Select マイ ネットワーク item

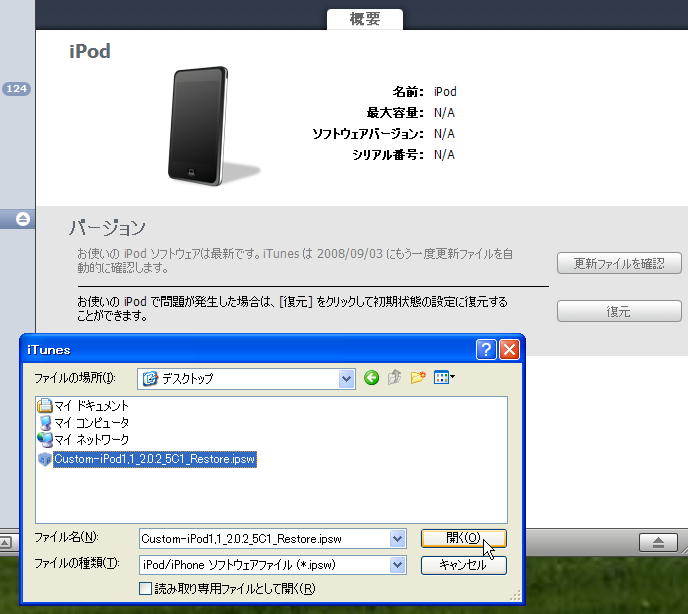coord(84,439)
